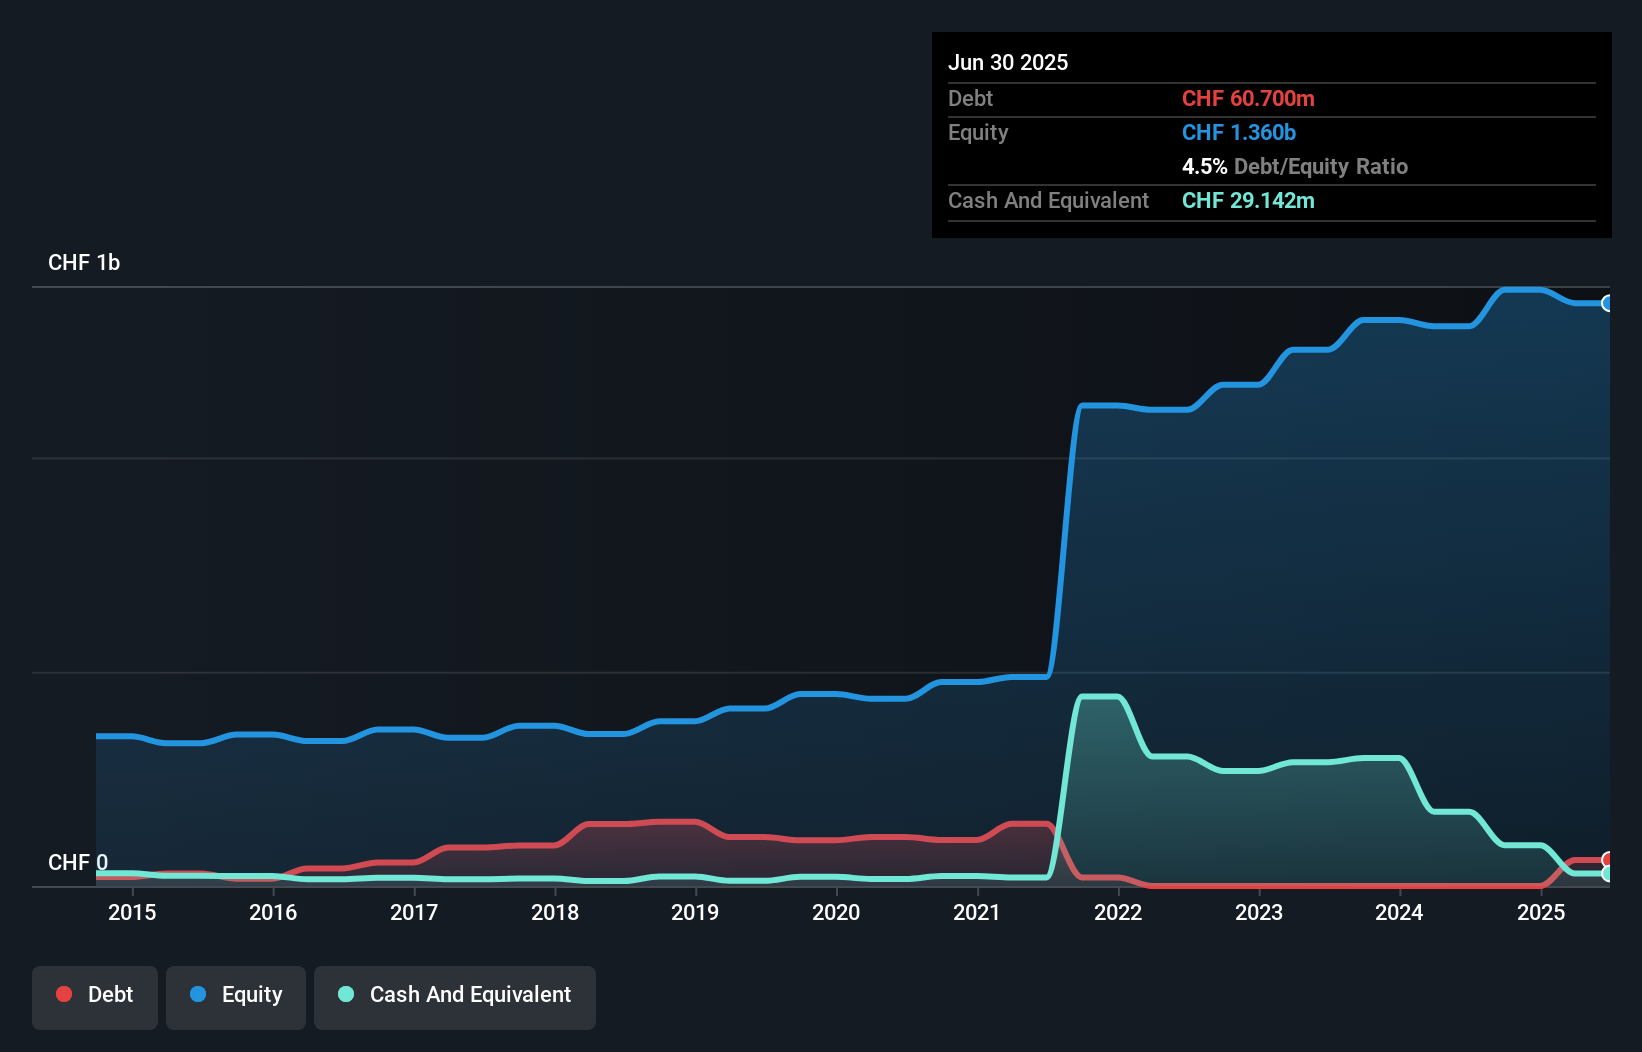
Task: Click Cash And Equivalent label in tooltip
Action: [1048, 201]
